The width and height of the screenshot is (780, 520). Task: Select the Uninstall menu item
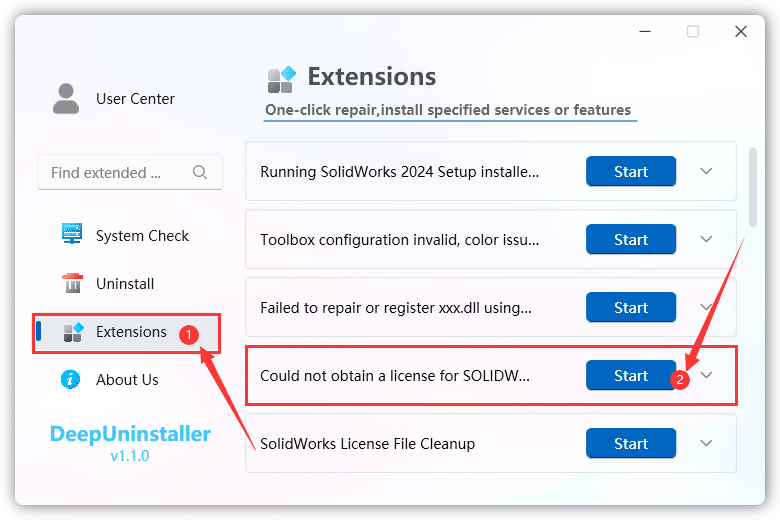tap(125, 284)
